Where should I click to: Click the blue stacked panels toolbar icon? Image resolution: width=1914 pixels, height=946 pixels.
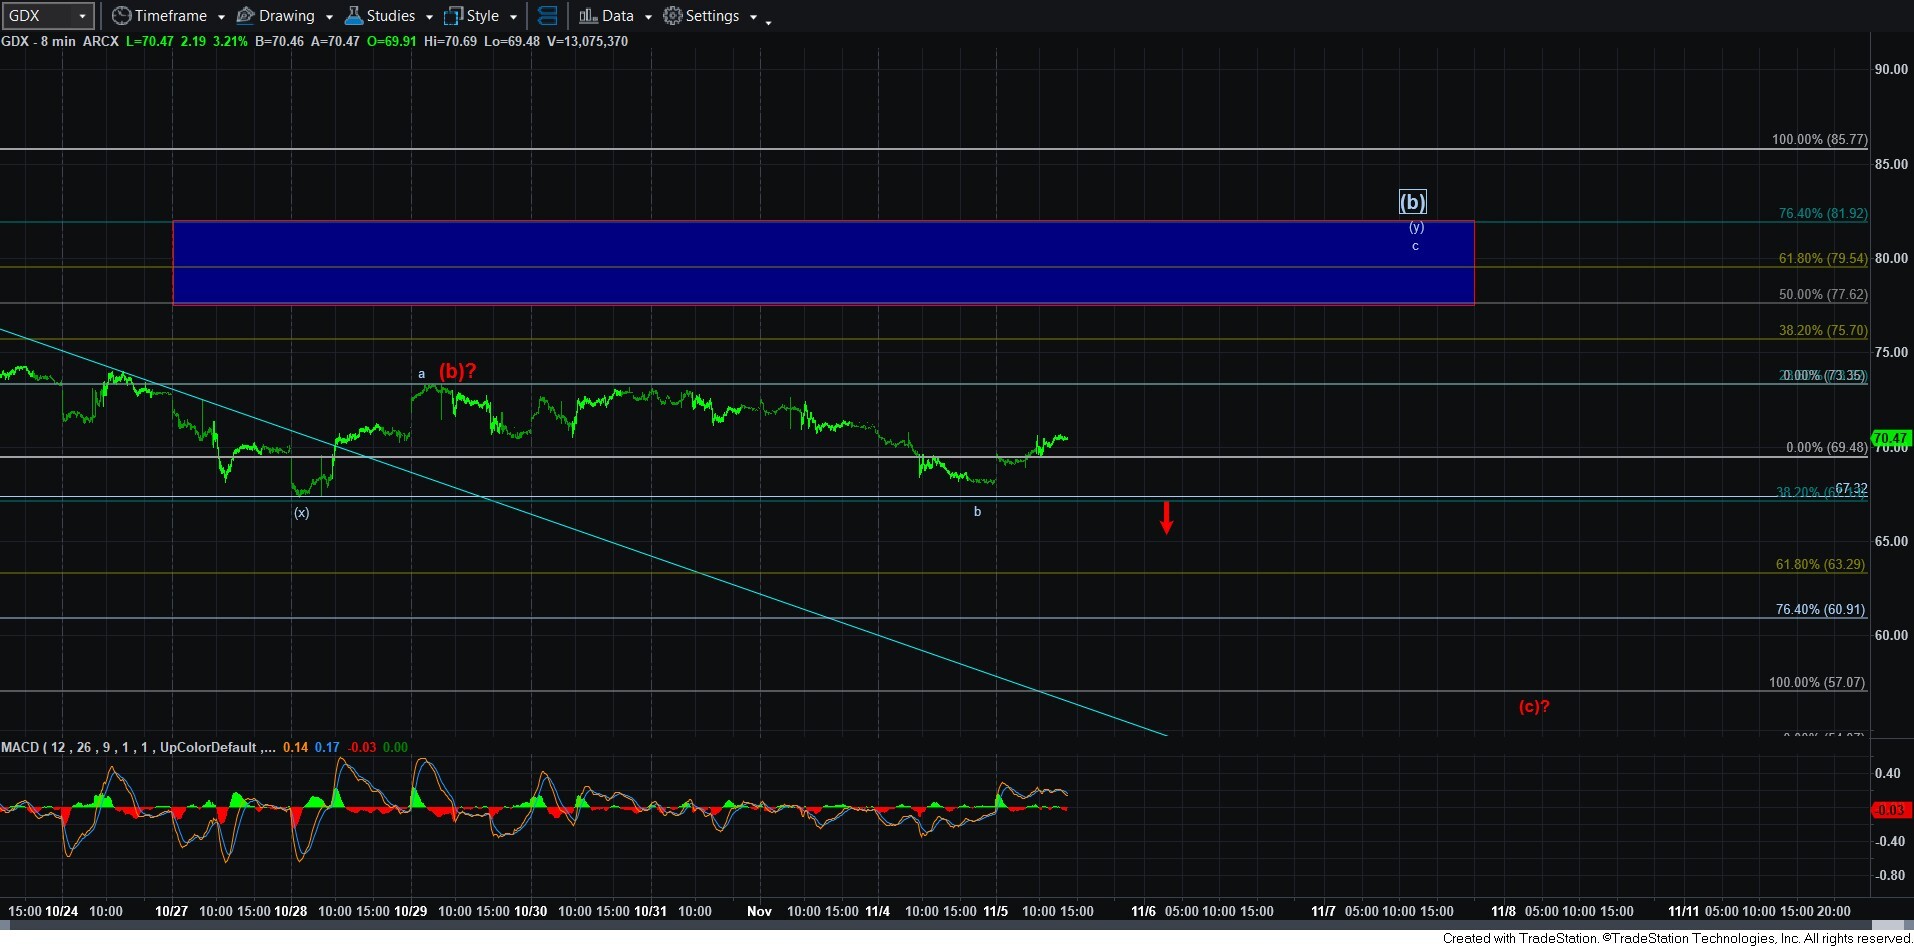(x=547, y=16)
